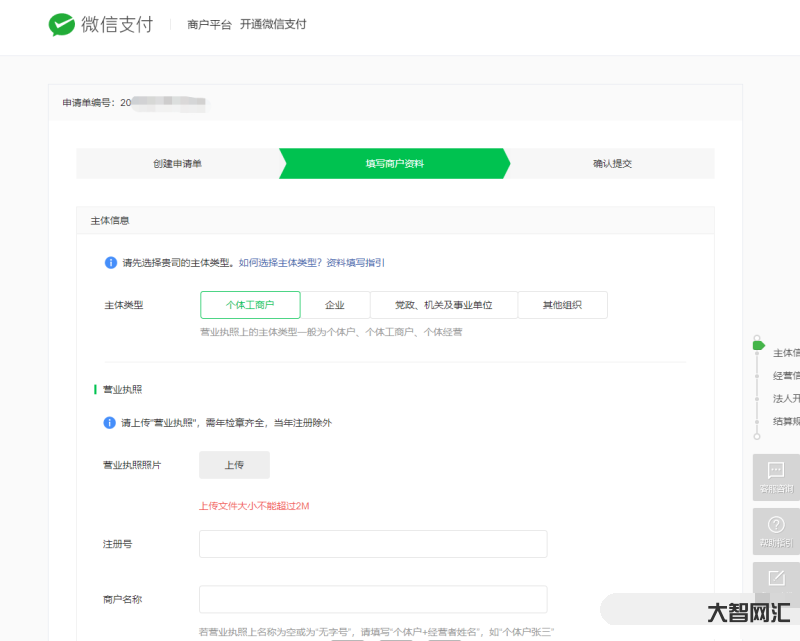800x641 pixels.
Task: Select 个体工商户 as subject type
Action: [x=250, y=305]
